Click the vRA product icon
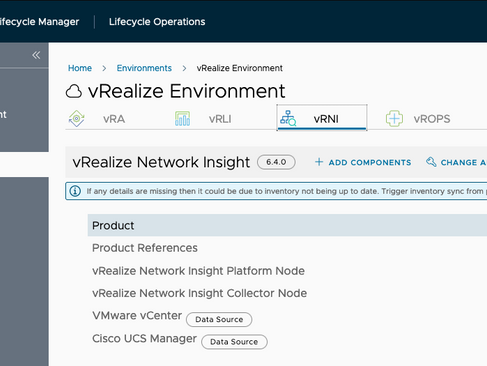This screenshot has height=366, width=487. (77, 118)
